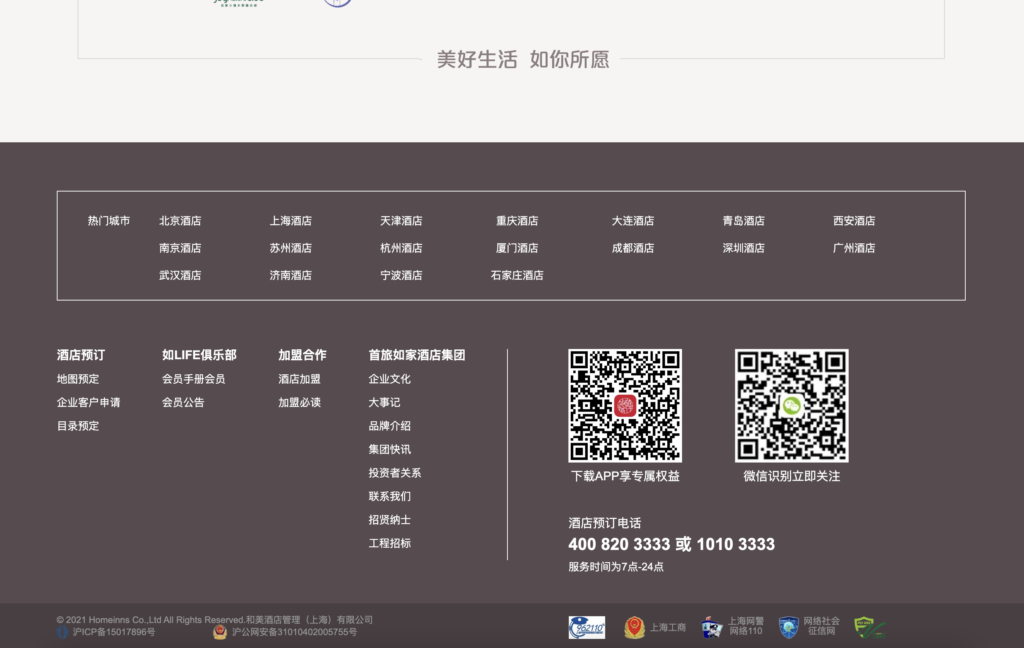Select 成都酒店 link

tap(632, 248)
